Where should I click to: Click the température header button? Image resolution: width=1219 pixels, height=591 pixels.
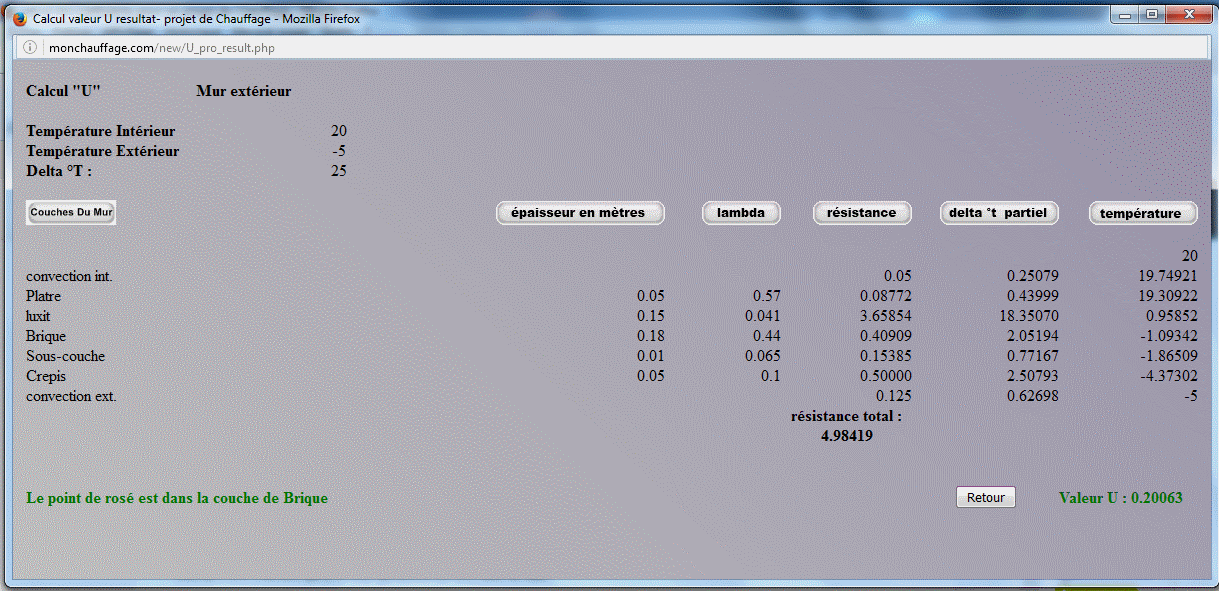click(x=1142, y=213)
